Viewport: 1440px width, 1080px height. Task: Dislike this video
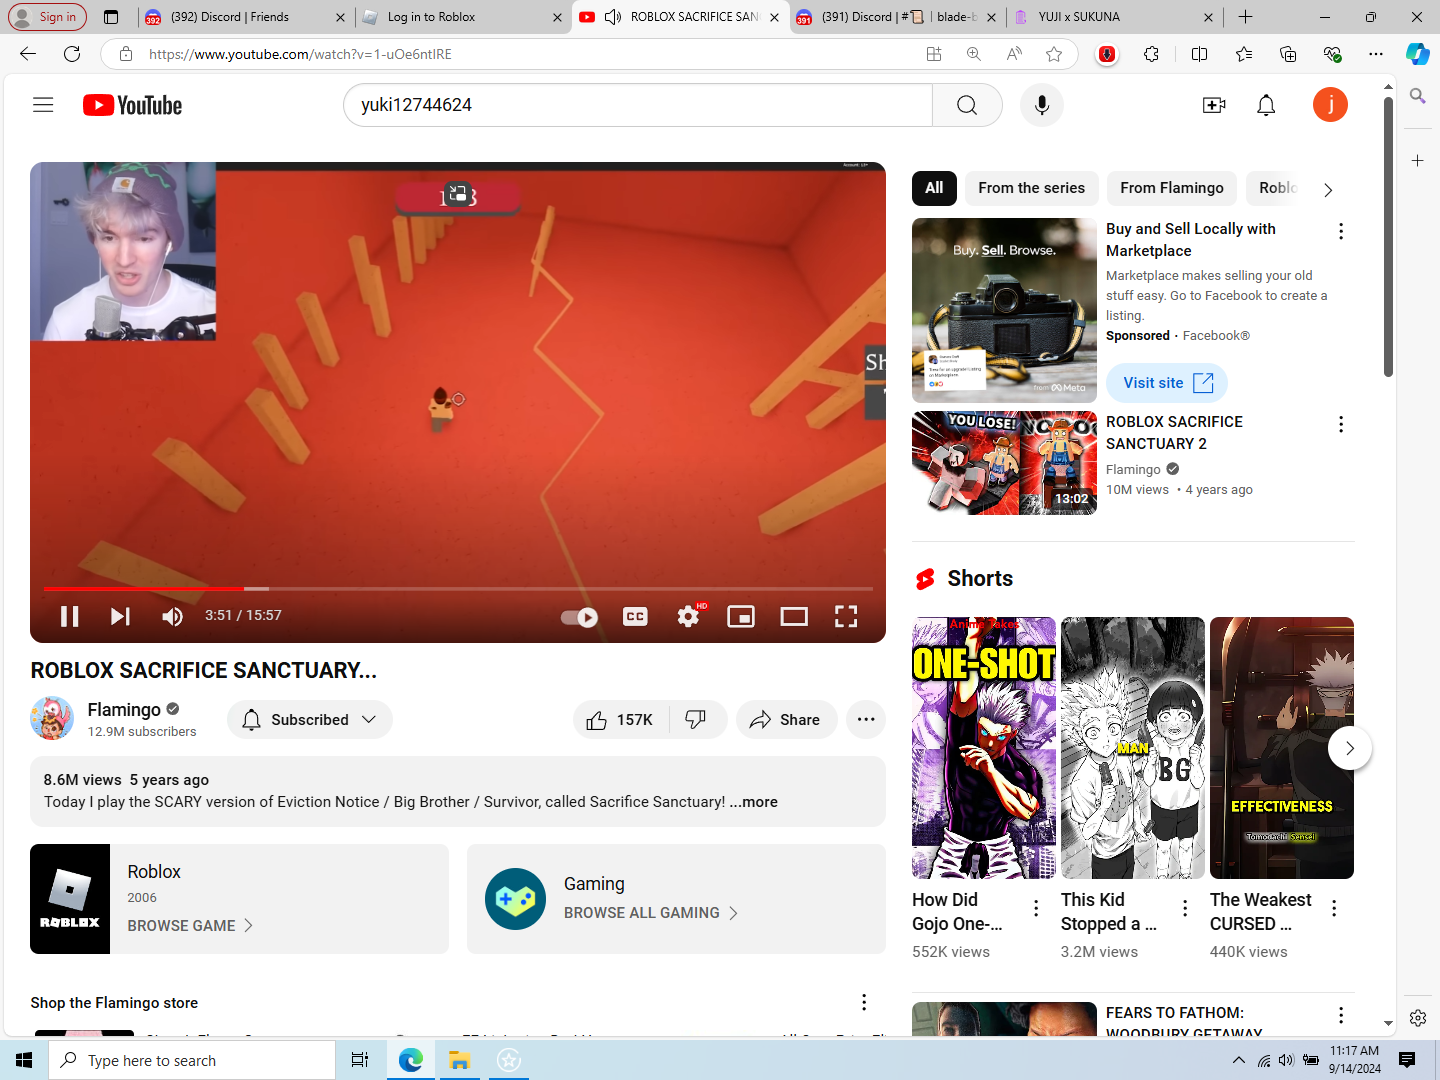[697, 720]
